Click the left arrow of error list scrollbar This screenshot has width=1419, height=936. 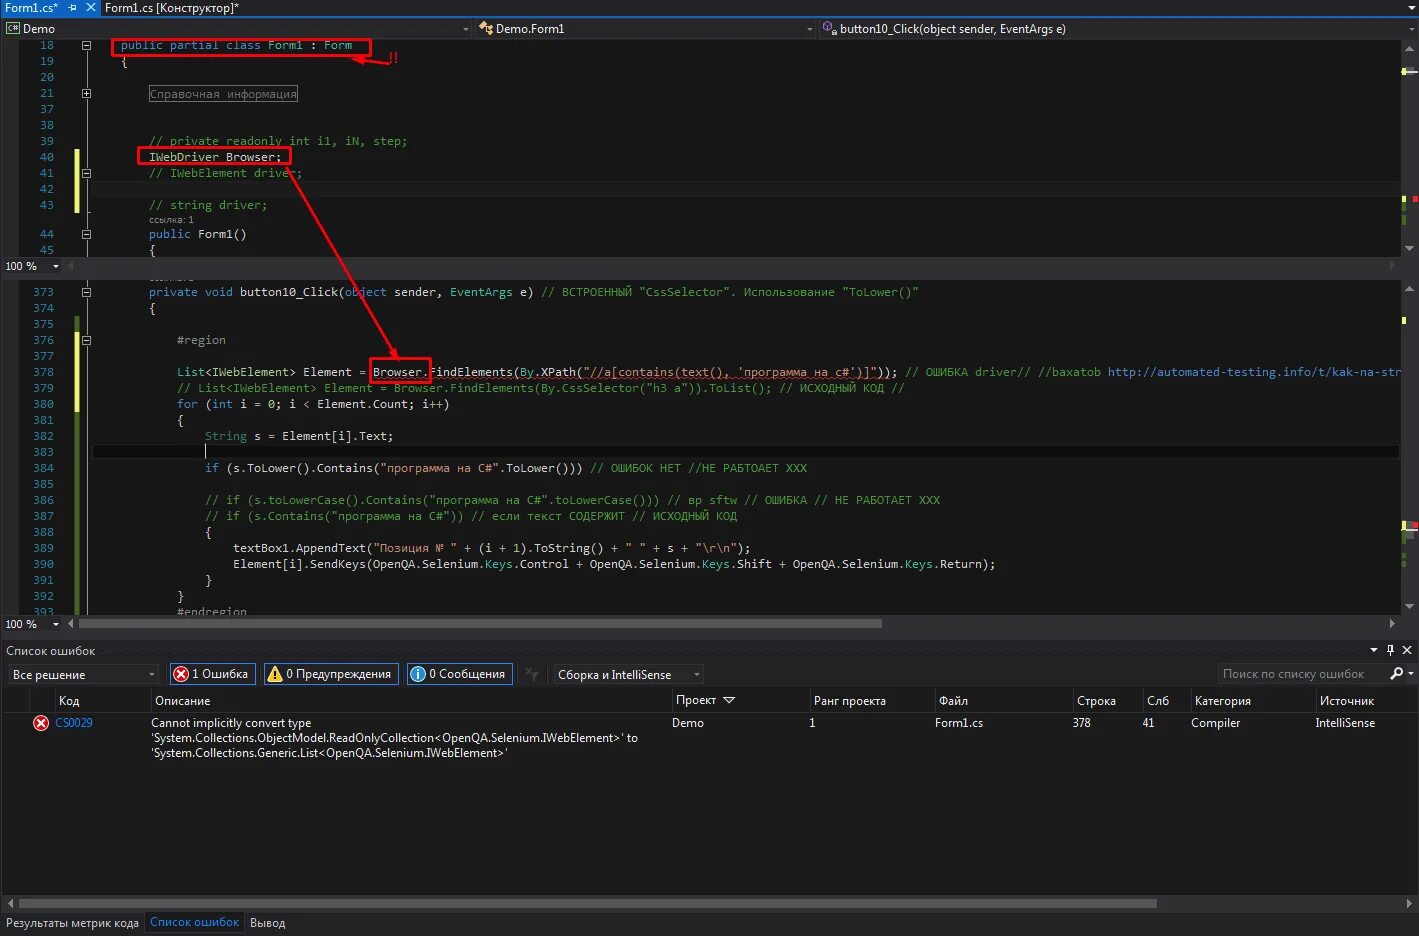(10, 903)
